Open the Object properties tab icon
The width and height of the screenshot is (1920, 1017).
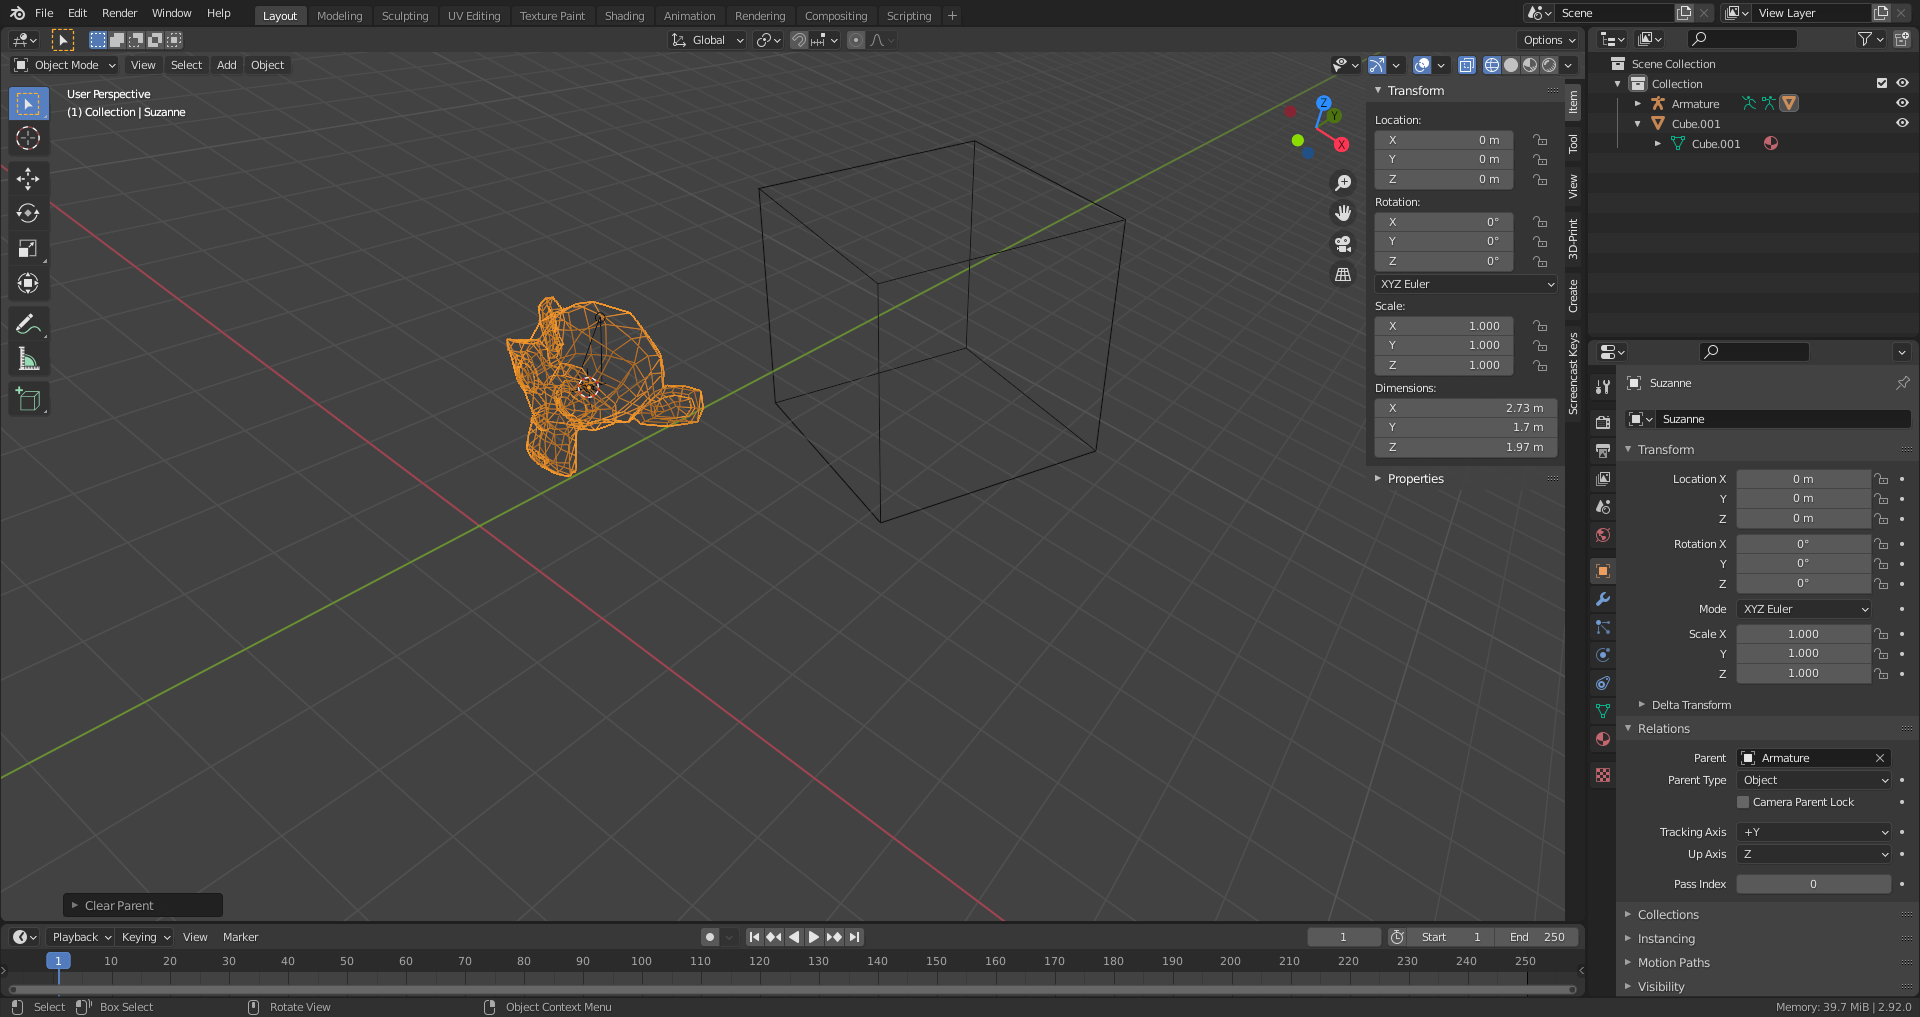pos(1603,571)
